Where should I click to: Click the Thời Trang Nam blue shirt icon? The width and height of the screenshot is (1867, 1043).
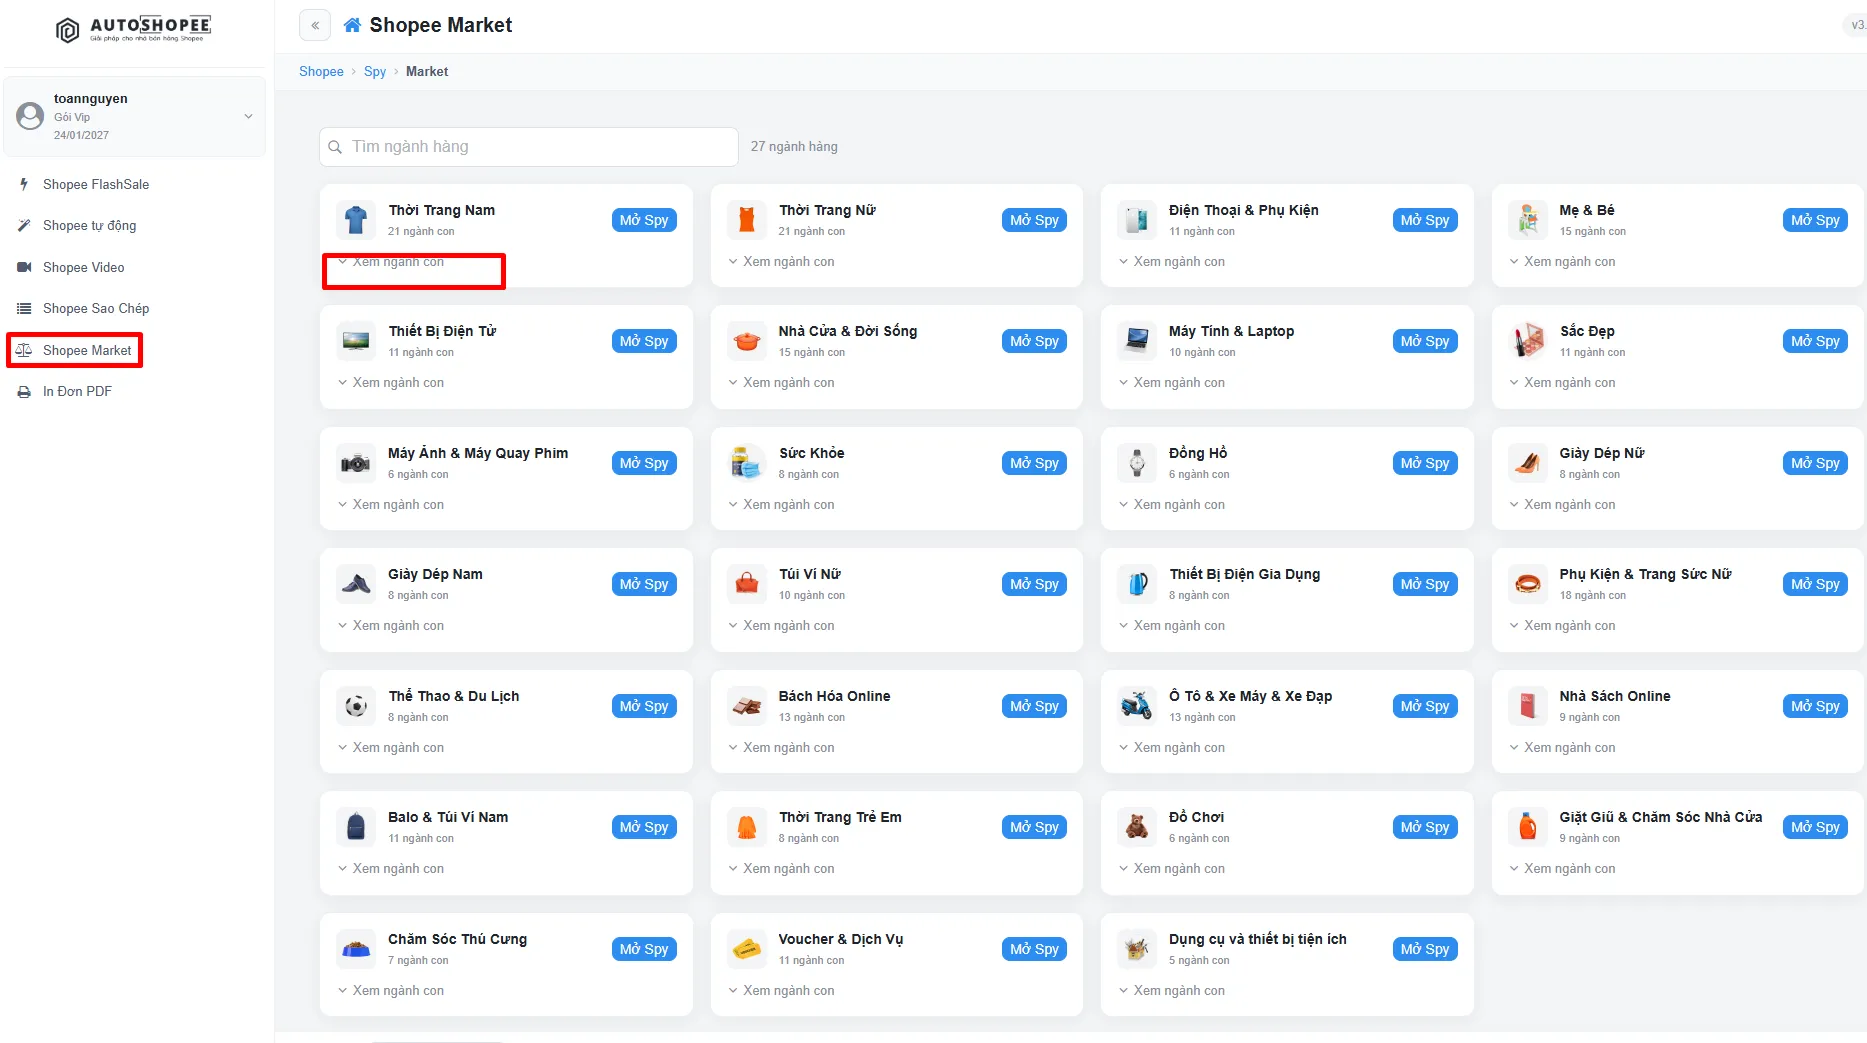(x=356, y=220)
